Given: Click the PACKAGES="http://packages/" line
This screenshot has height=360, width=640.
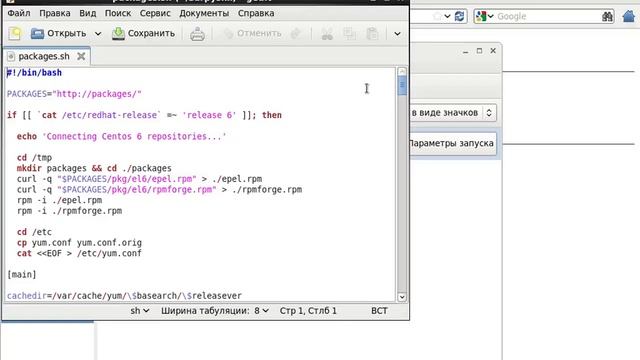Looking at the screenshot, I should pyautogui.click(x=74, y=94).
